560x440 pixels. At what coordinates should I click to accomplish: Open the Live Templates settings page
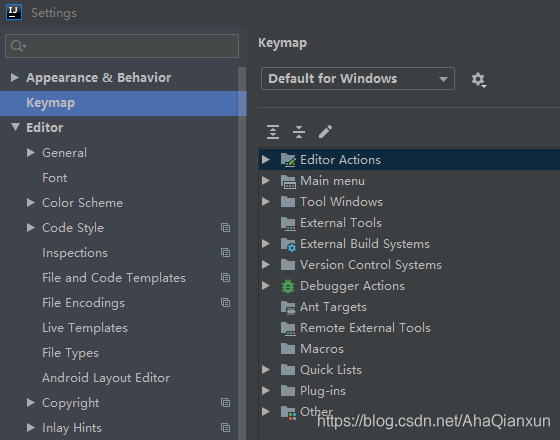tap(85, 328)
